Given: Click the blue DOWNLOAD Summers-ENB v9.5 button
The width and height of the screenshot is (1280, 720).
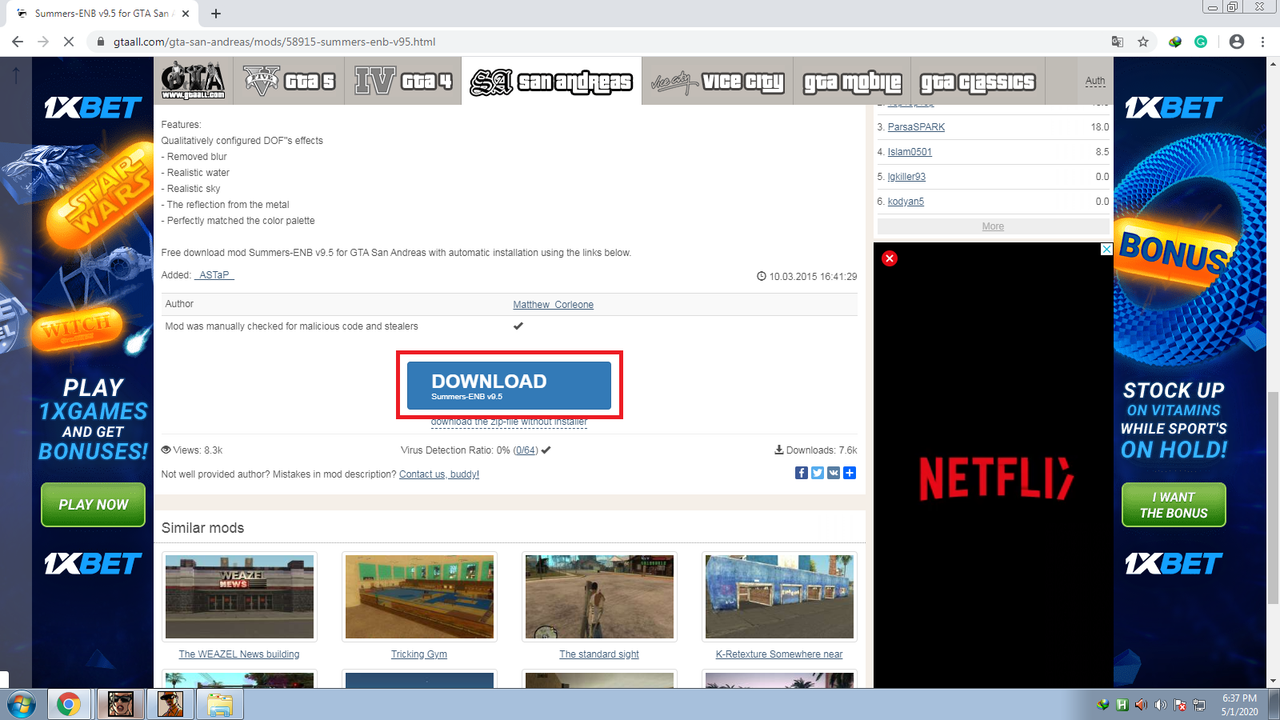Looking at the screenshot, I should coord(509,385).
